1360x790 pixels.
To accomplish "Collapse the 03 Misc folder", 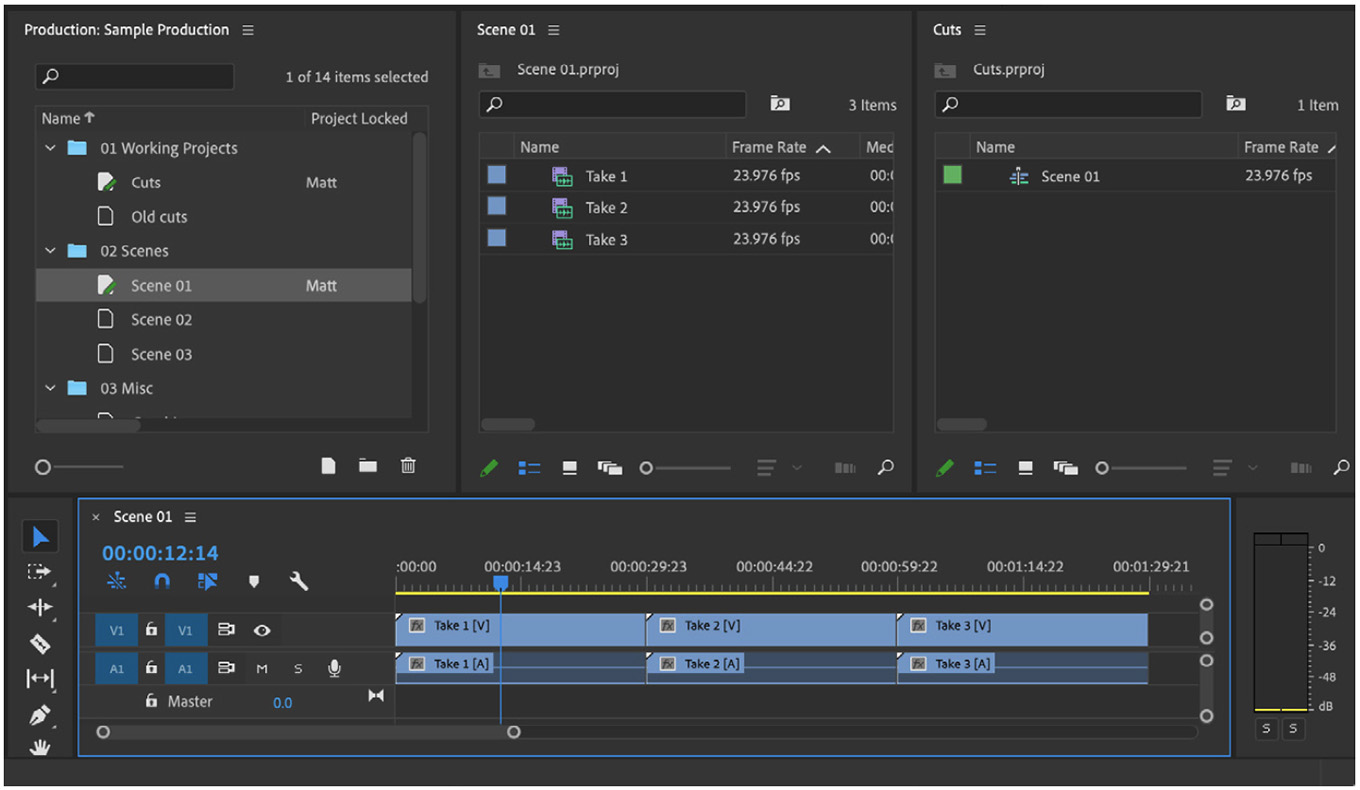I will pos(51,388).
